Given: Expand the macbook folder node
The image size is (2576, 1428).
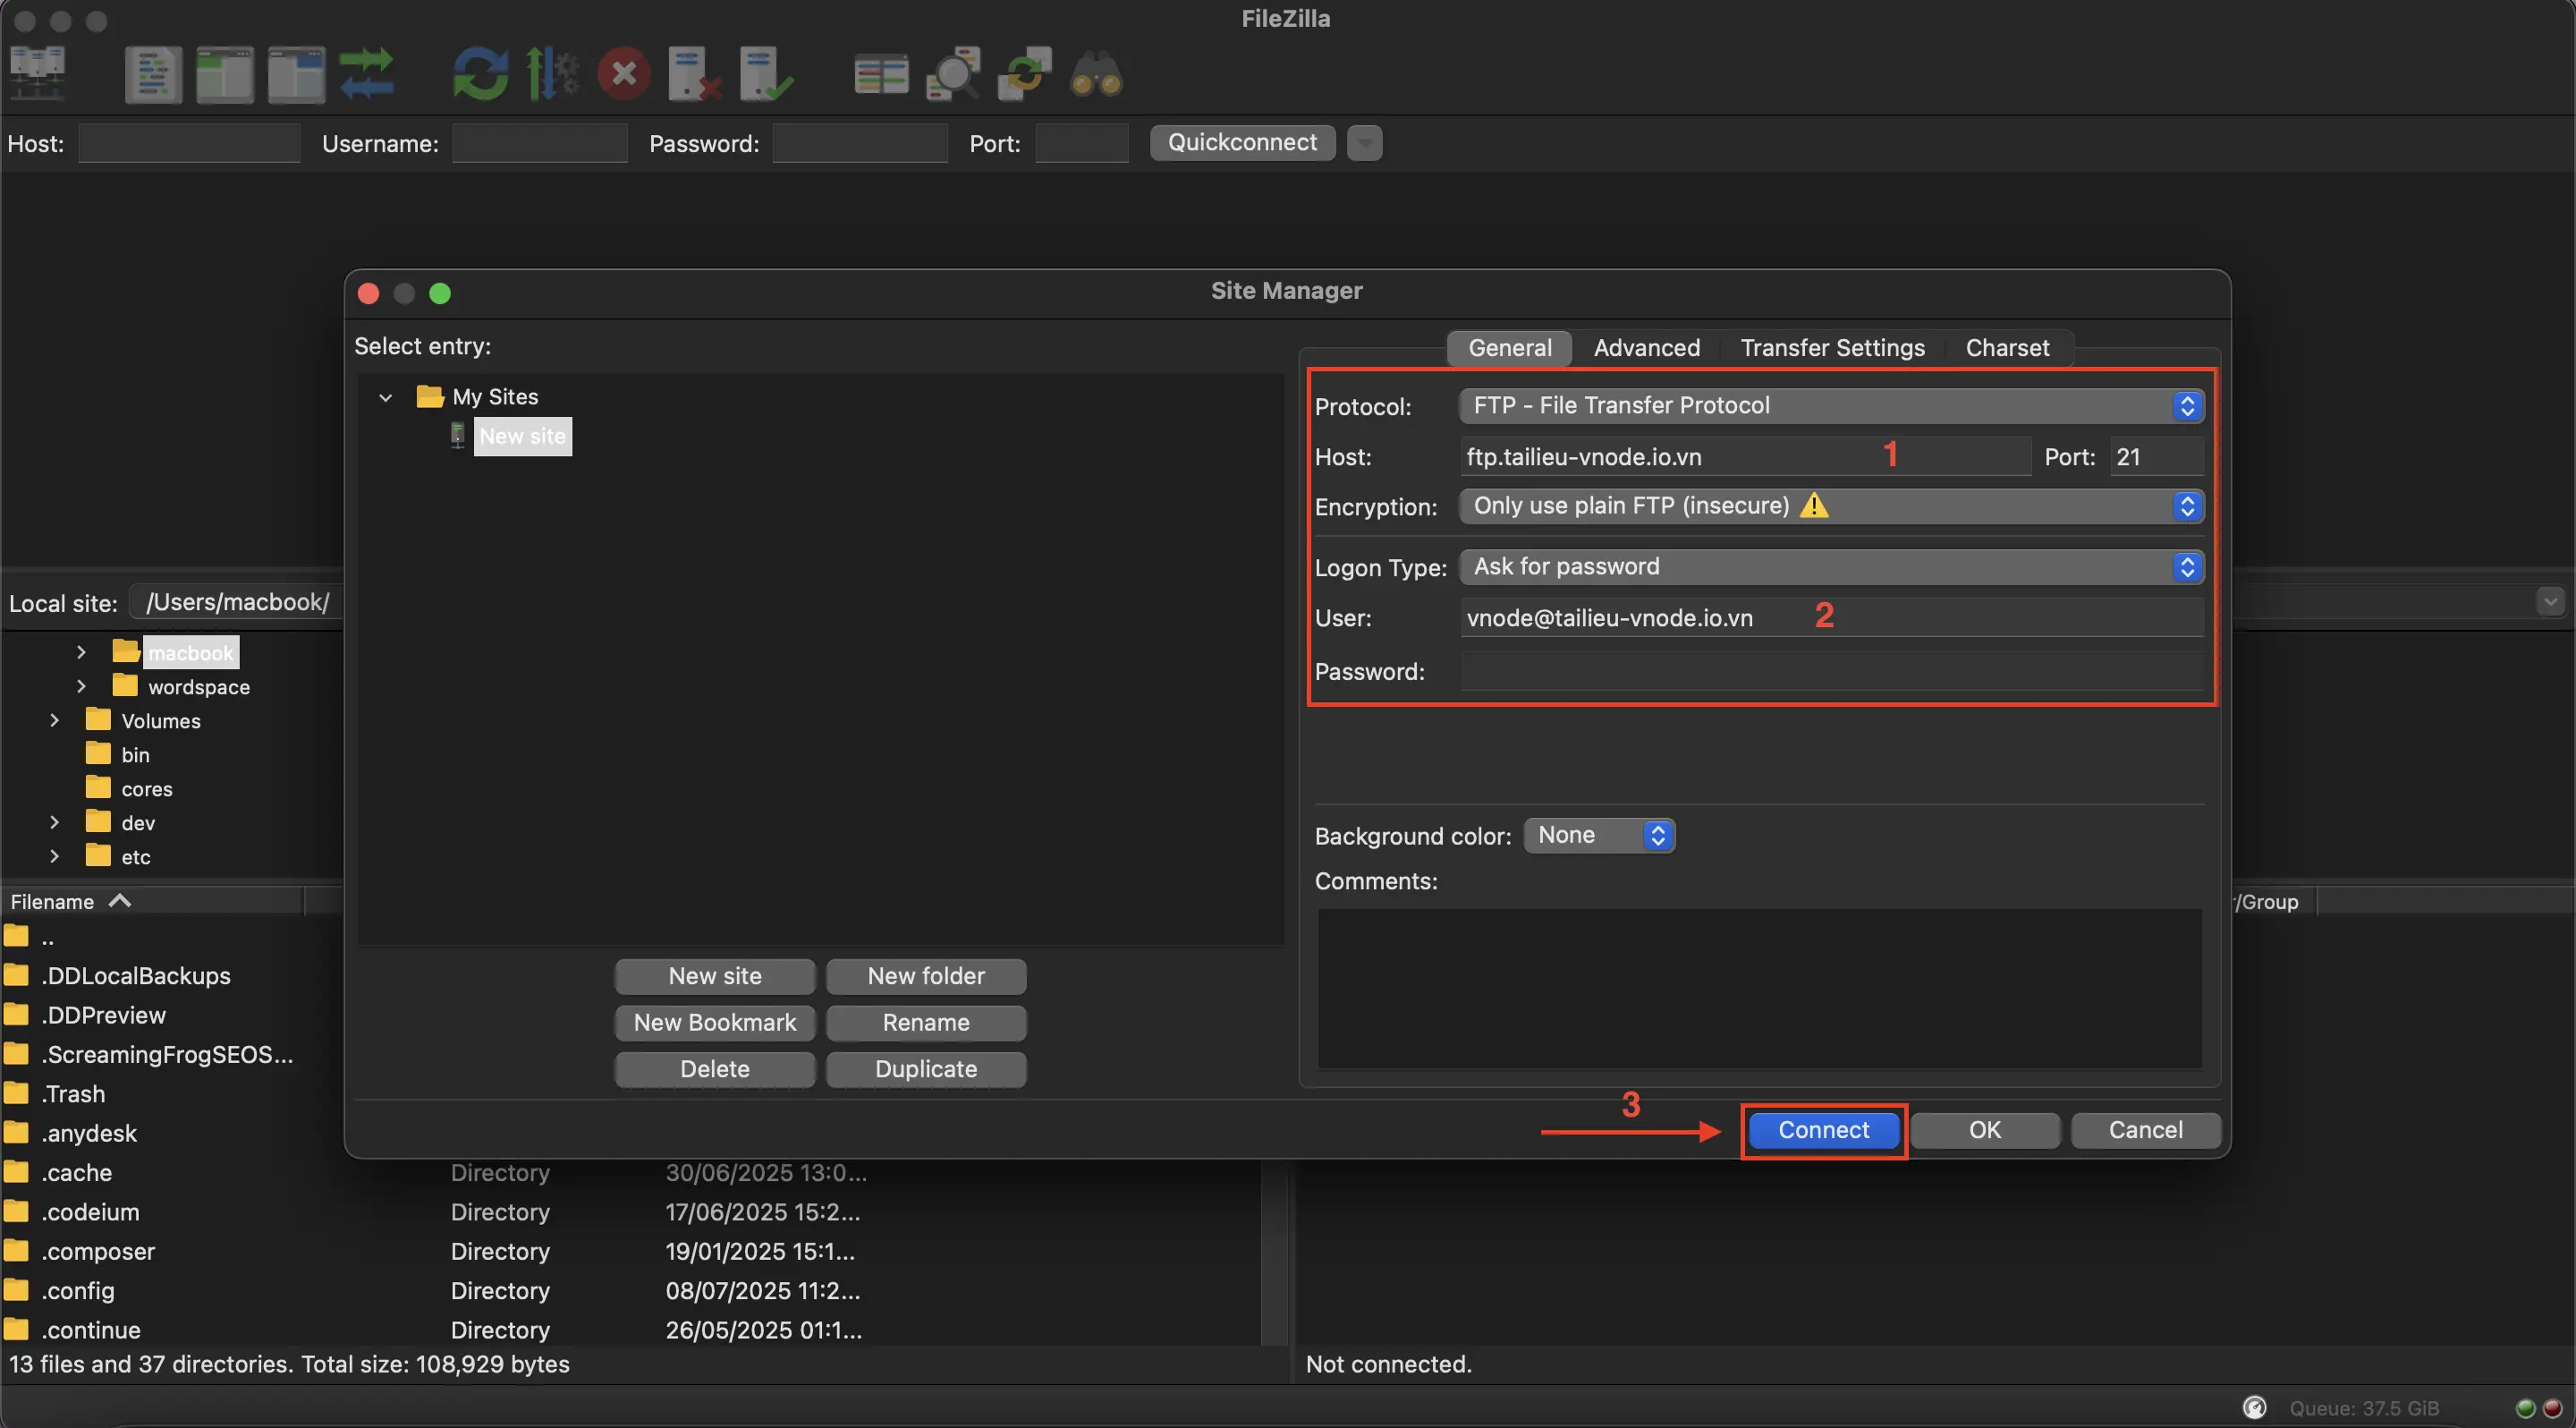Looking at the screenshot, I should tap(81, 652).
